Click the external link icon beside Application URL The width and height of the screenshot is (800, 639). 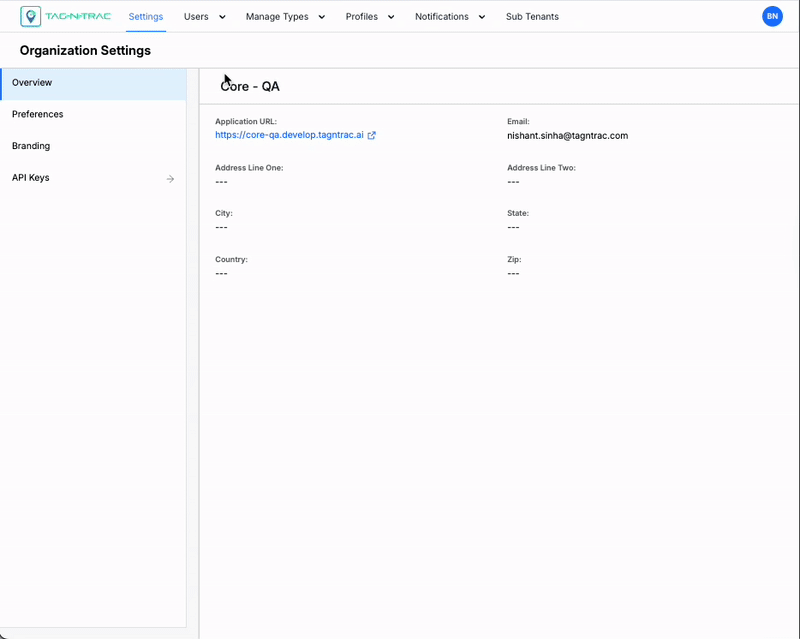pyautogui.click(x=371, y=135)
